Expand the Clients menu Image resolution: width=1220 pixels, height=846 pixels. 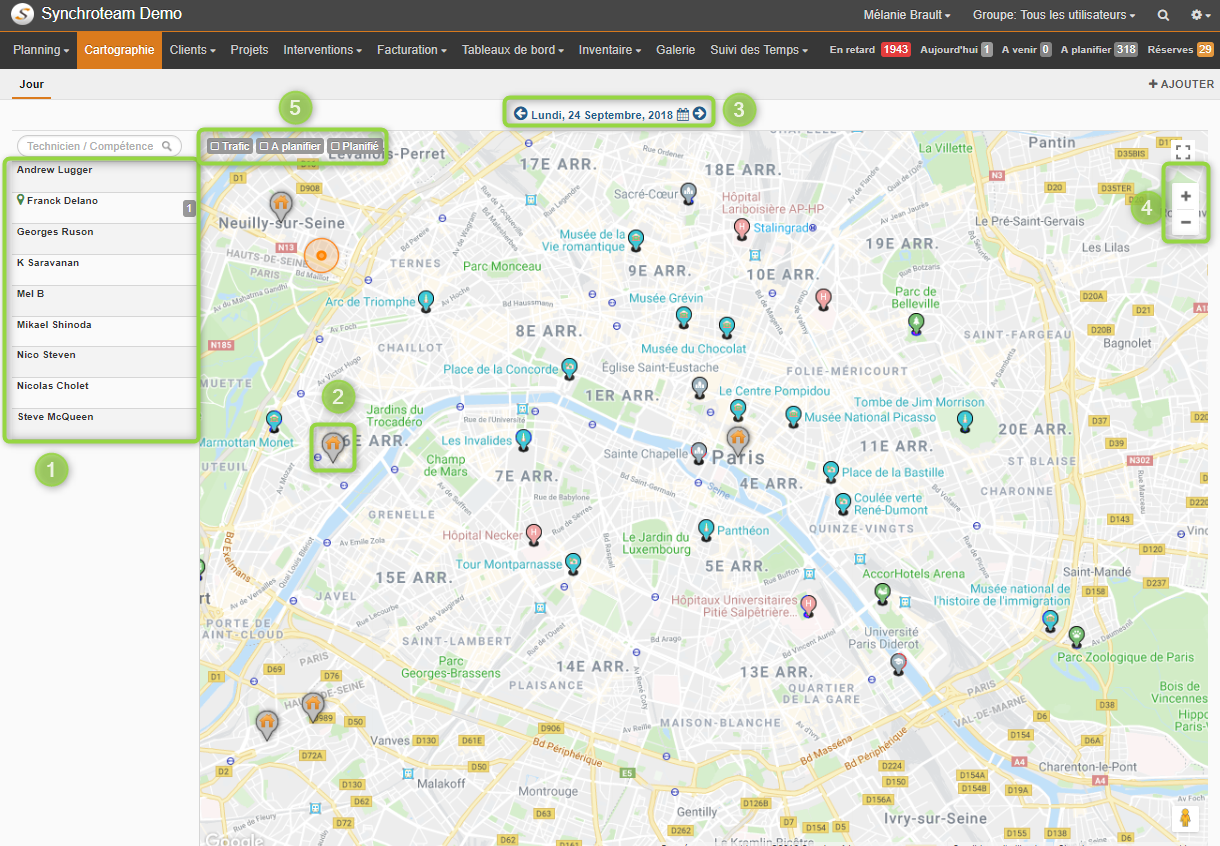coord(193,50)
